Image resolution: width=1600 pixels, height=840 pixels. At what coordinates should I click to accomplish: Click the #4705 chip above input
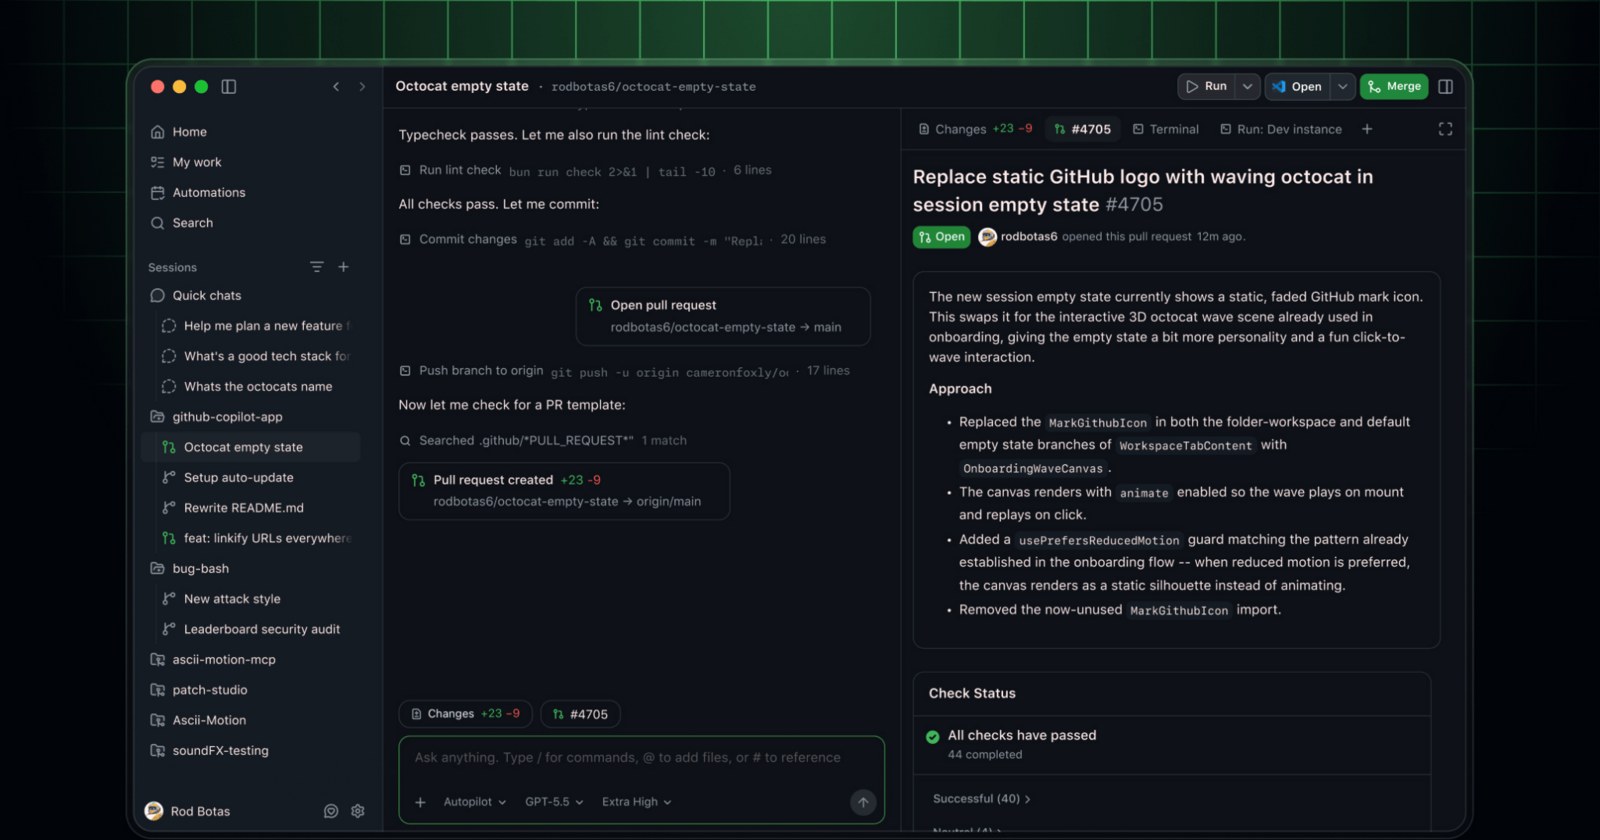(x=580, y=714)
